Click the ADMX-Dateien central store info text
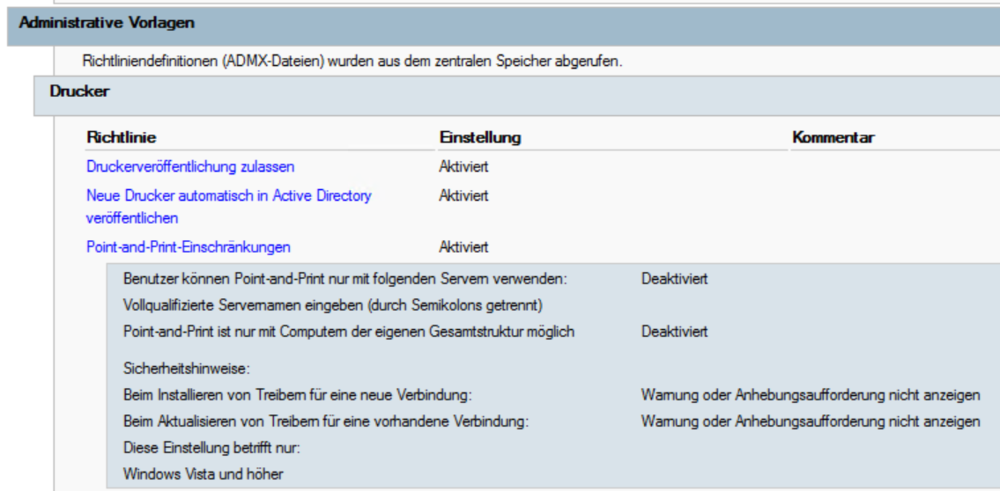This screenshot has width=1000, height=491. click(352, 62)
